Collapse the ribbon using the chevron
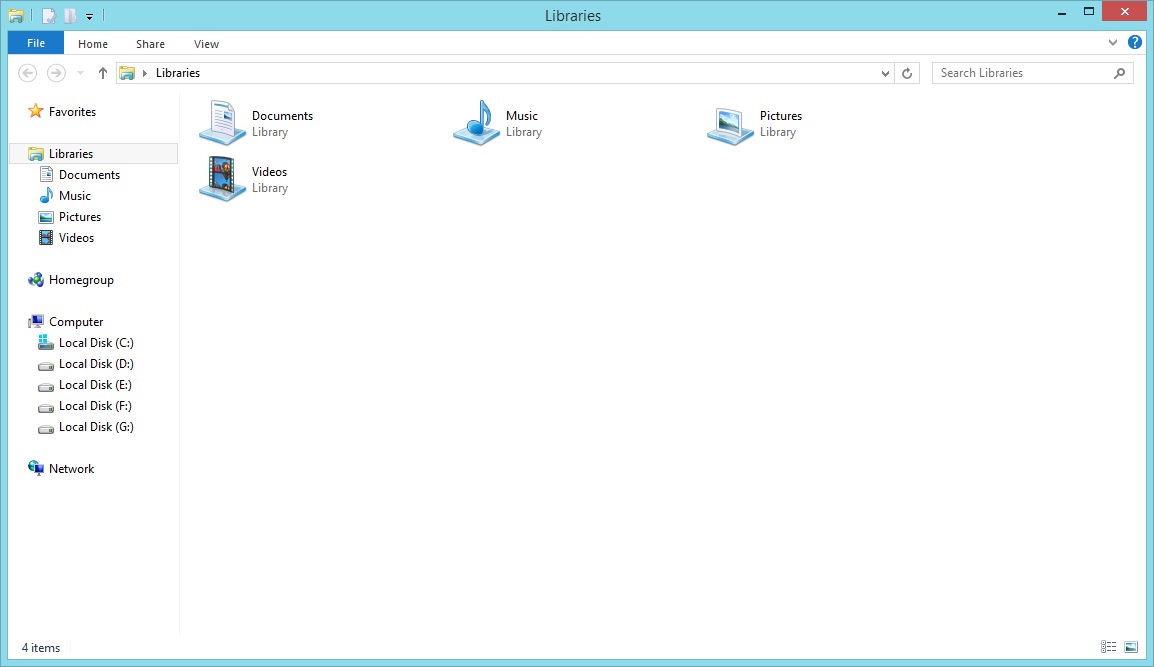Screen dimensions: 1154x667 coord(1112,43)
